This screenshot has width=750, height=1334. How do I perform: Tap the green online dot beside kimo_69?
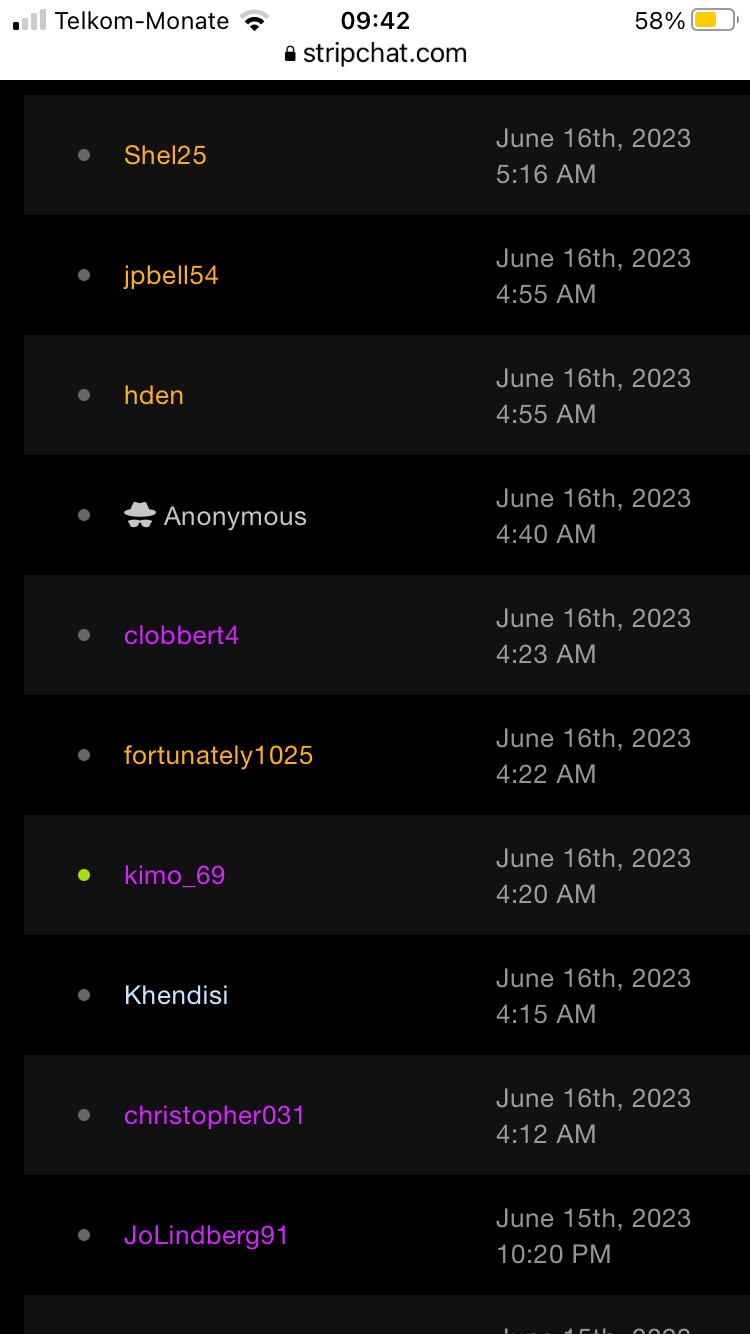coord(84,875)
